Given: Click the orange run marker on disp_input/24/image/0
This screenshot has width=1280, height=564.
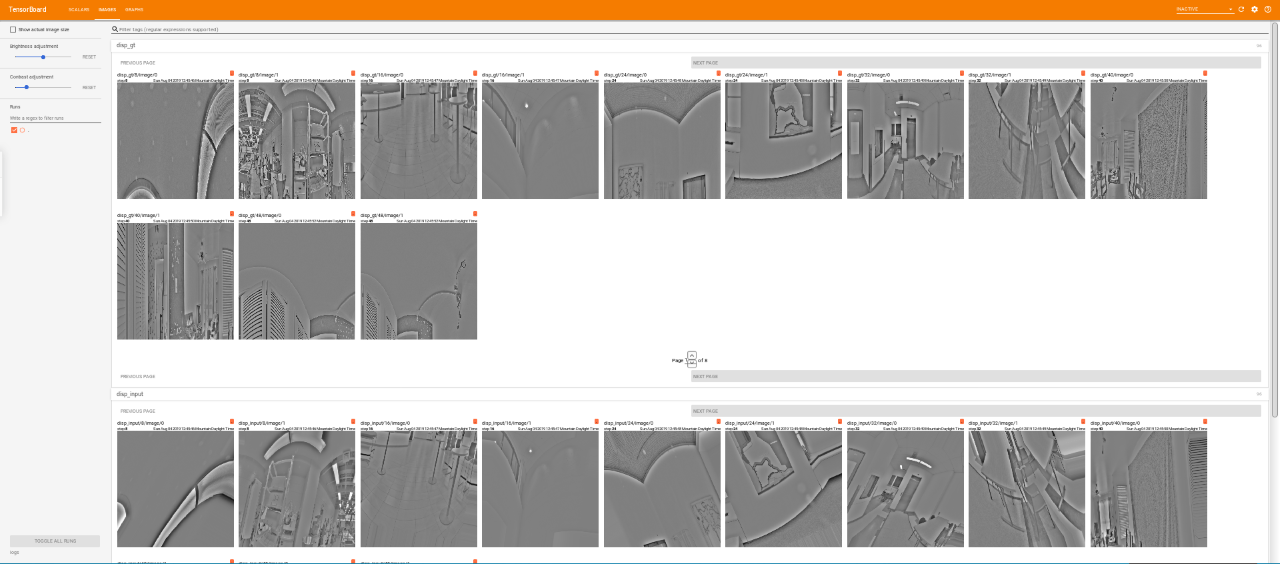Looking at the screenshot, I should point(718,422).
